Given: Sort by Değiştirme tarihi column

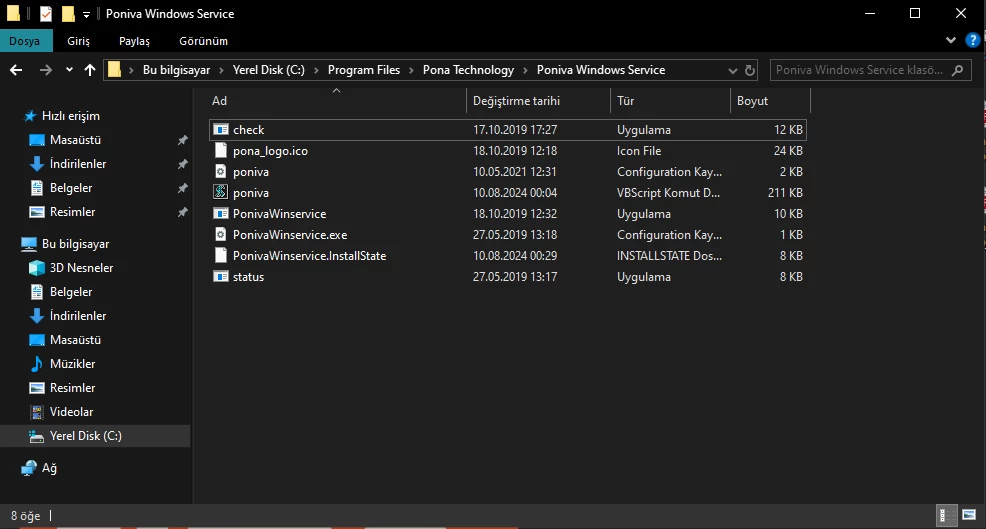Looking at the screenshot, I should (538, 101).
